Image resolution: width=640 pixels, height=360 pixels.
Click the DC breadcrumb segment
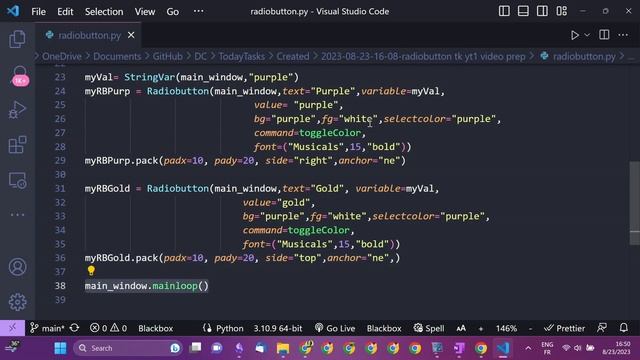click(200, 56)
